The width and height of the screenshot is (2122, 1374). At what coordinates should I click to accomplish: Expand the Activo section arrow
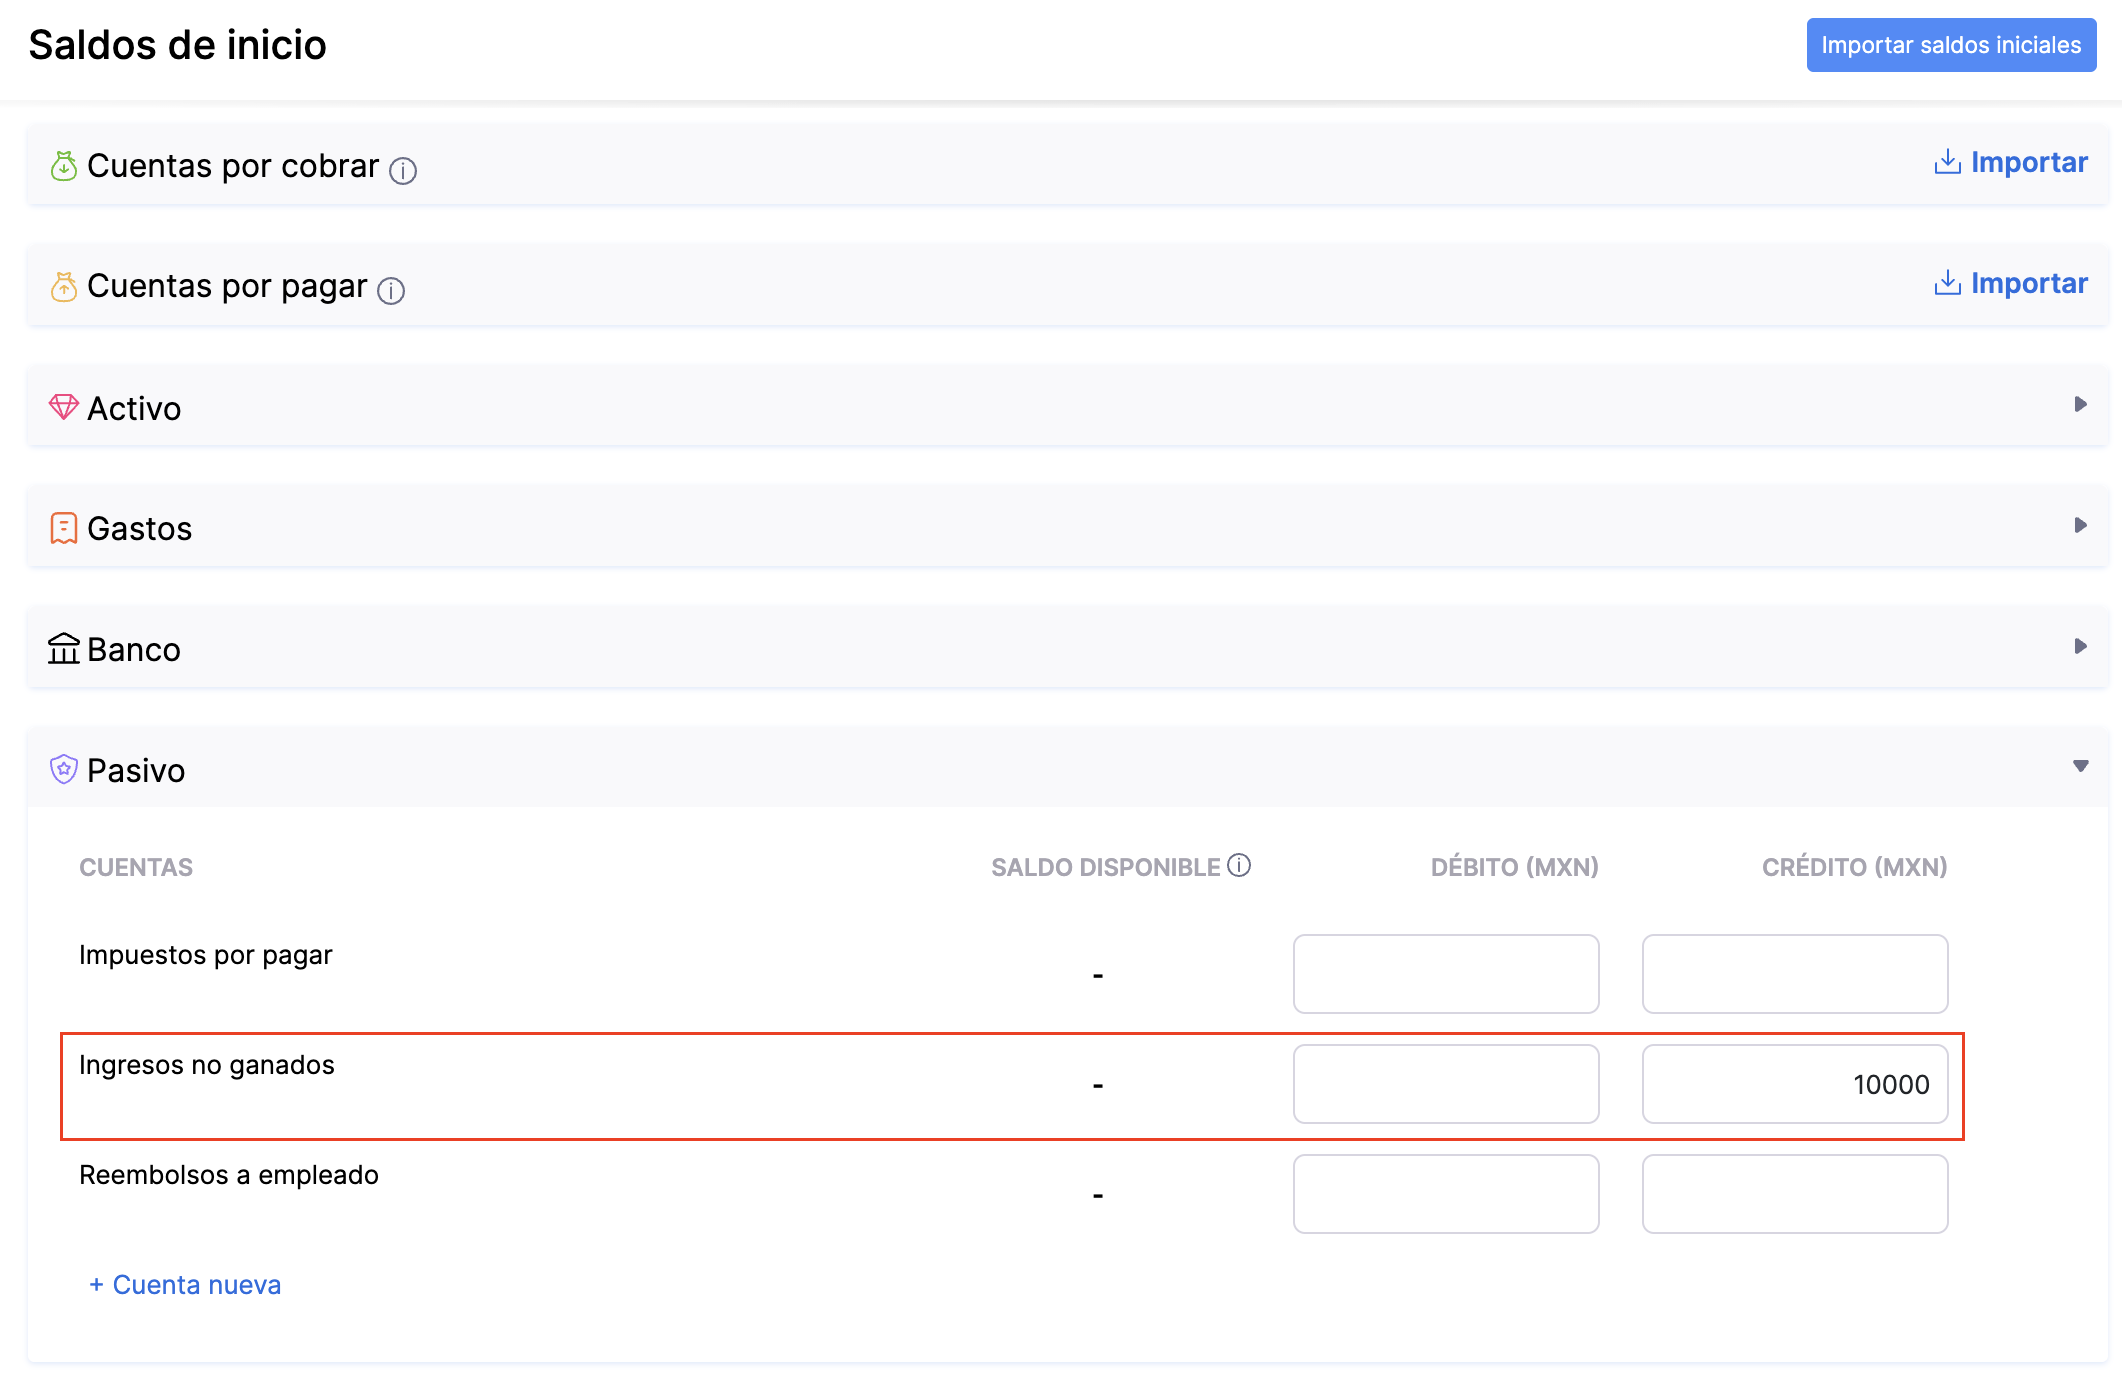[2080, 405]
